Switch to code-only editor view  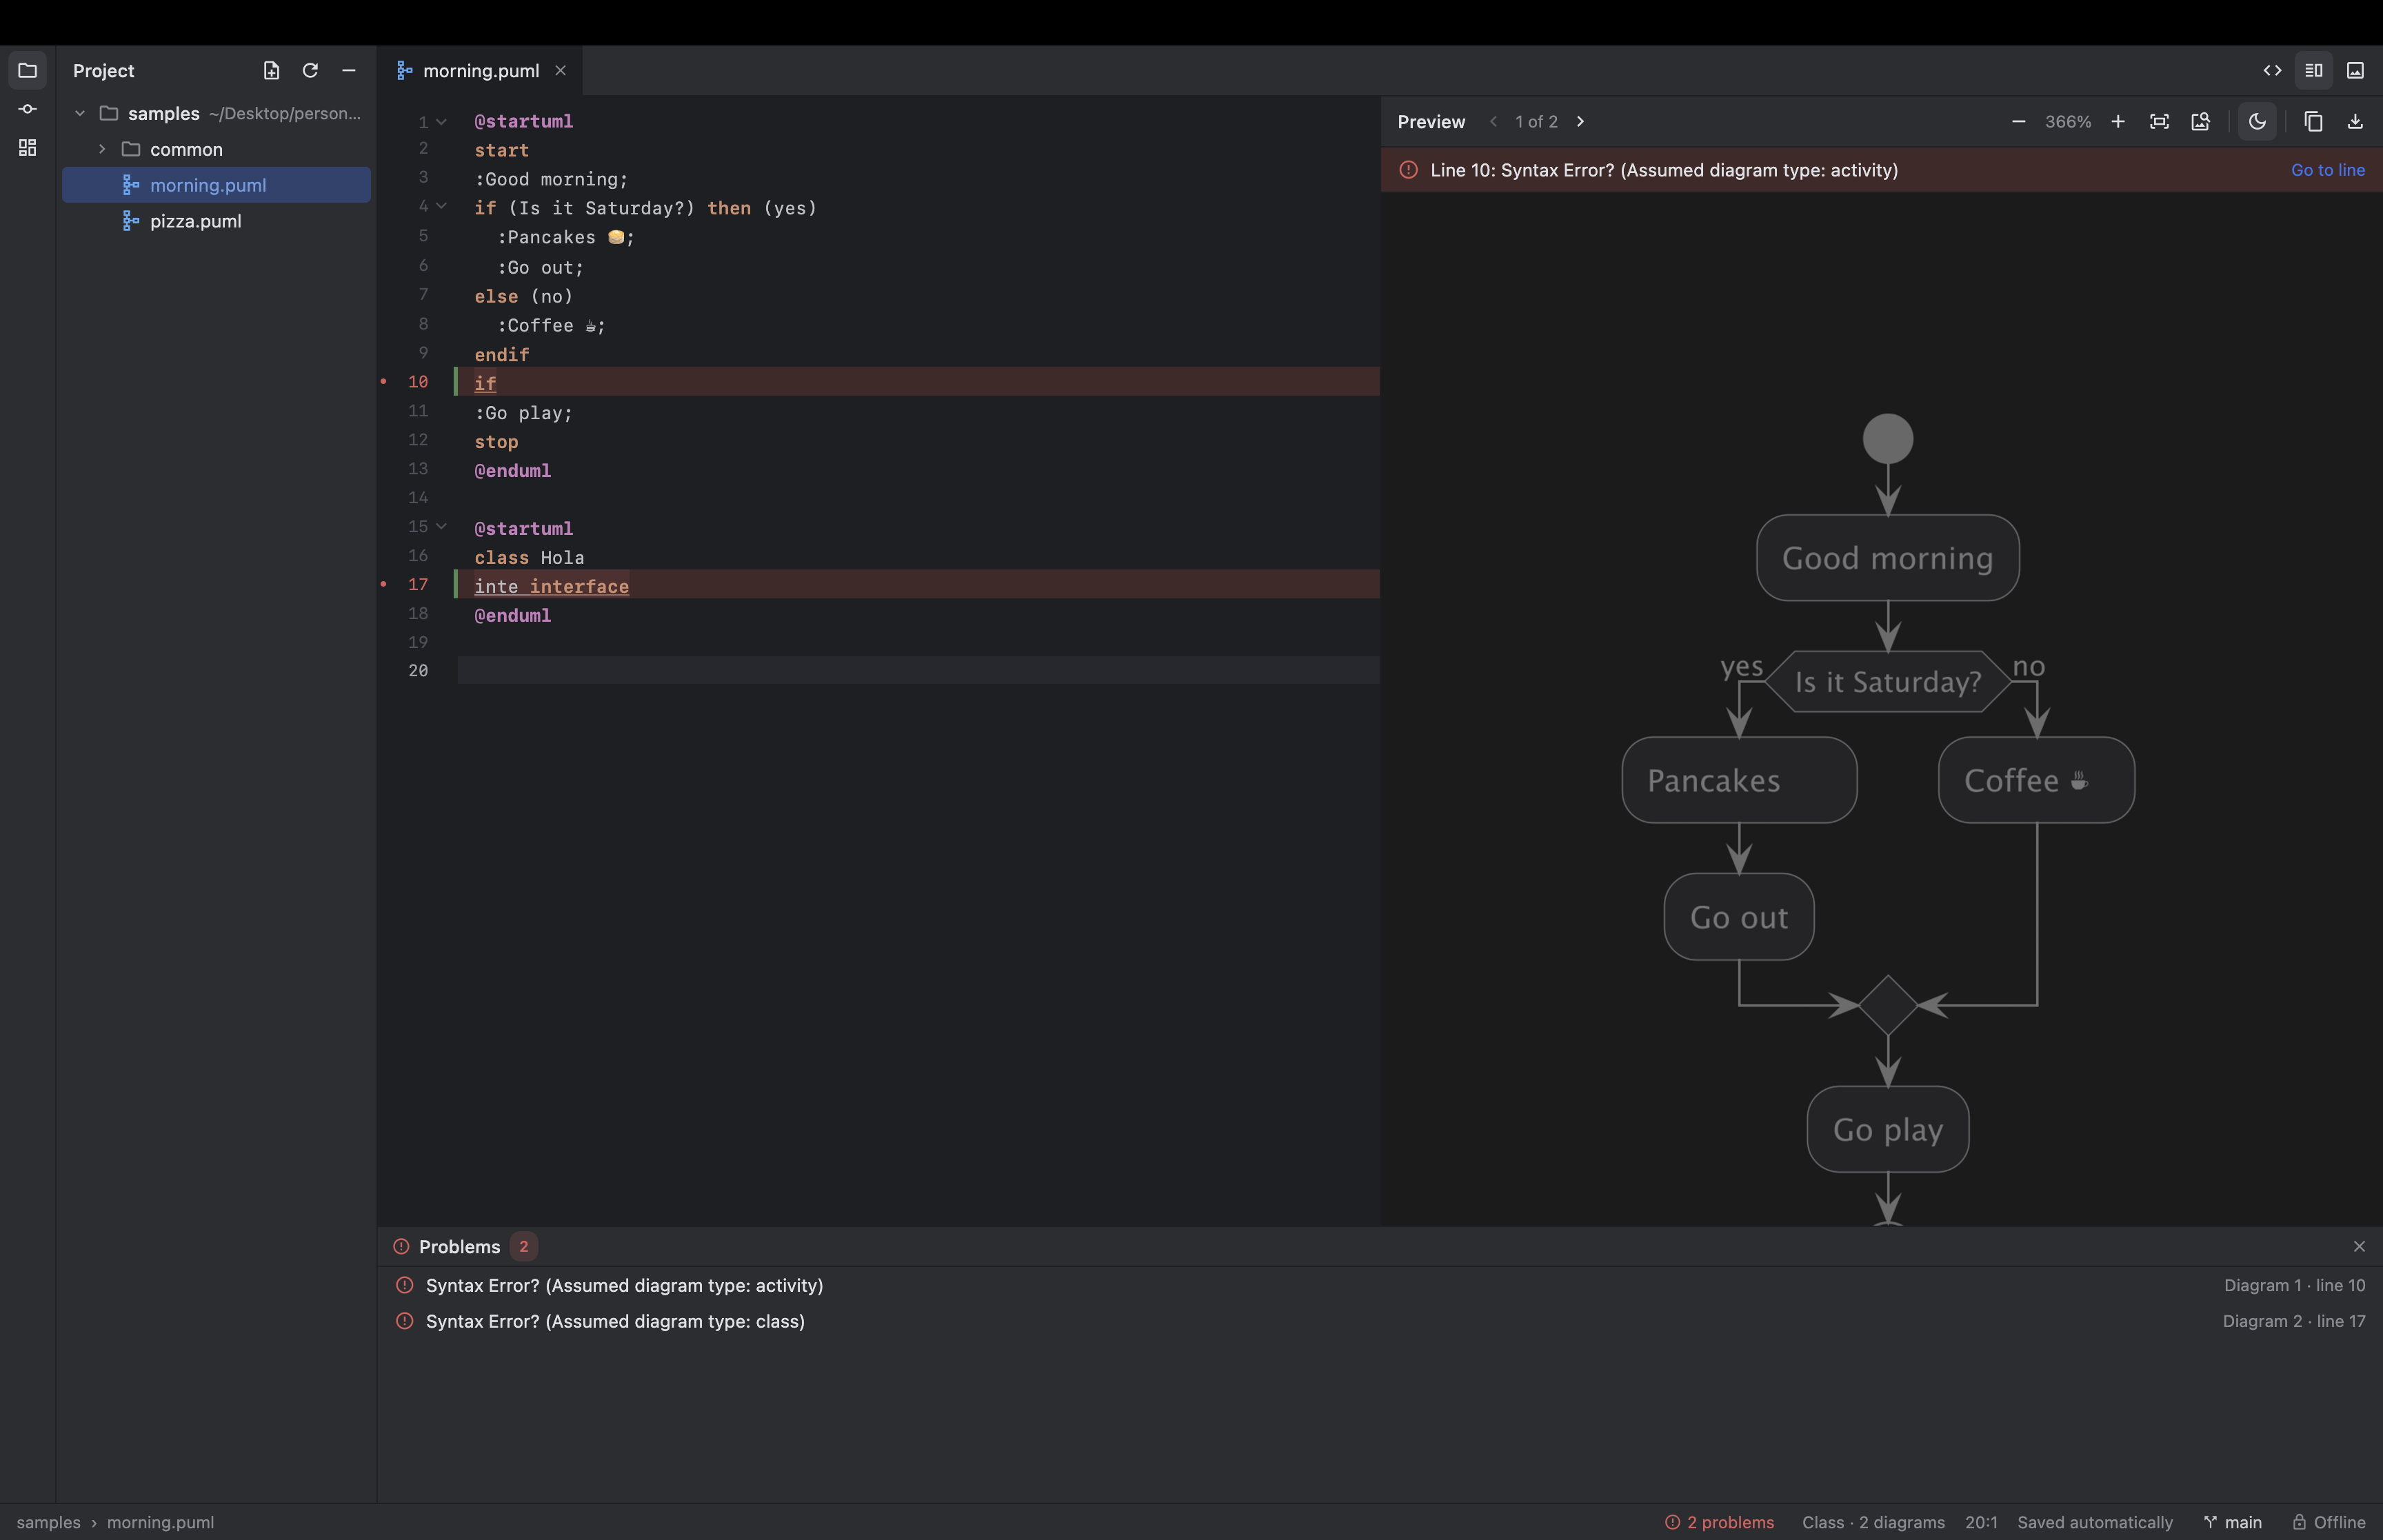coord(2272,70)
